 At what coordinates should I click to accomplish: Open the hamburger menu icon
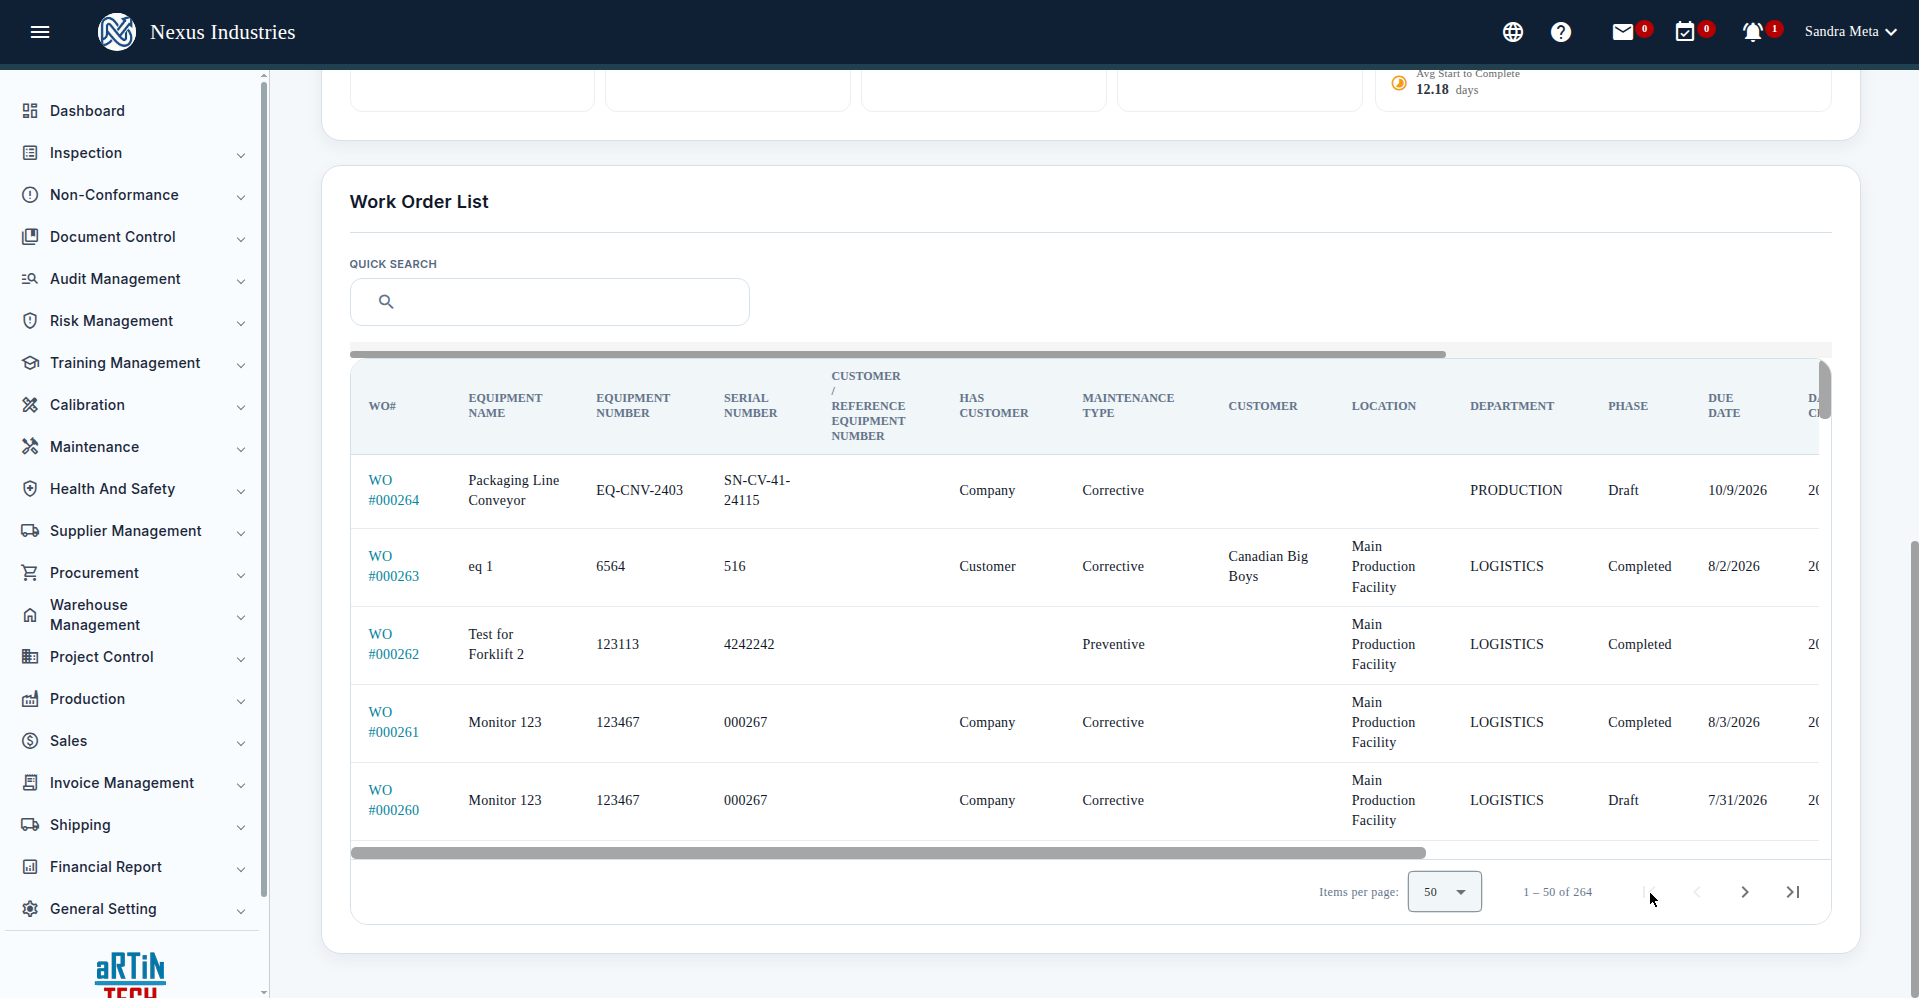point(40,32)
